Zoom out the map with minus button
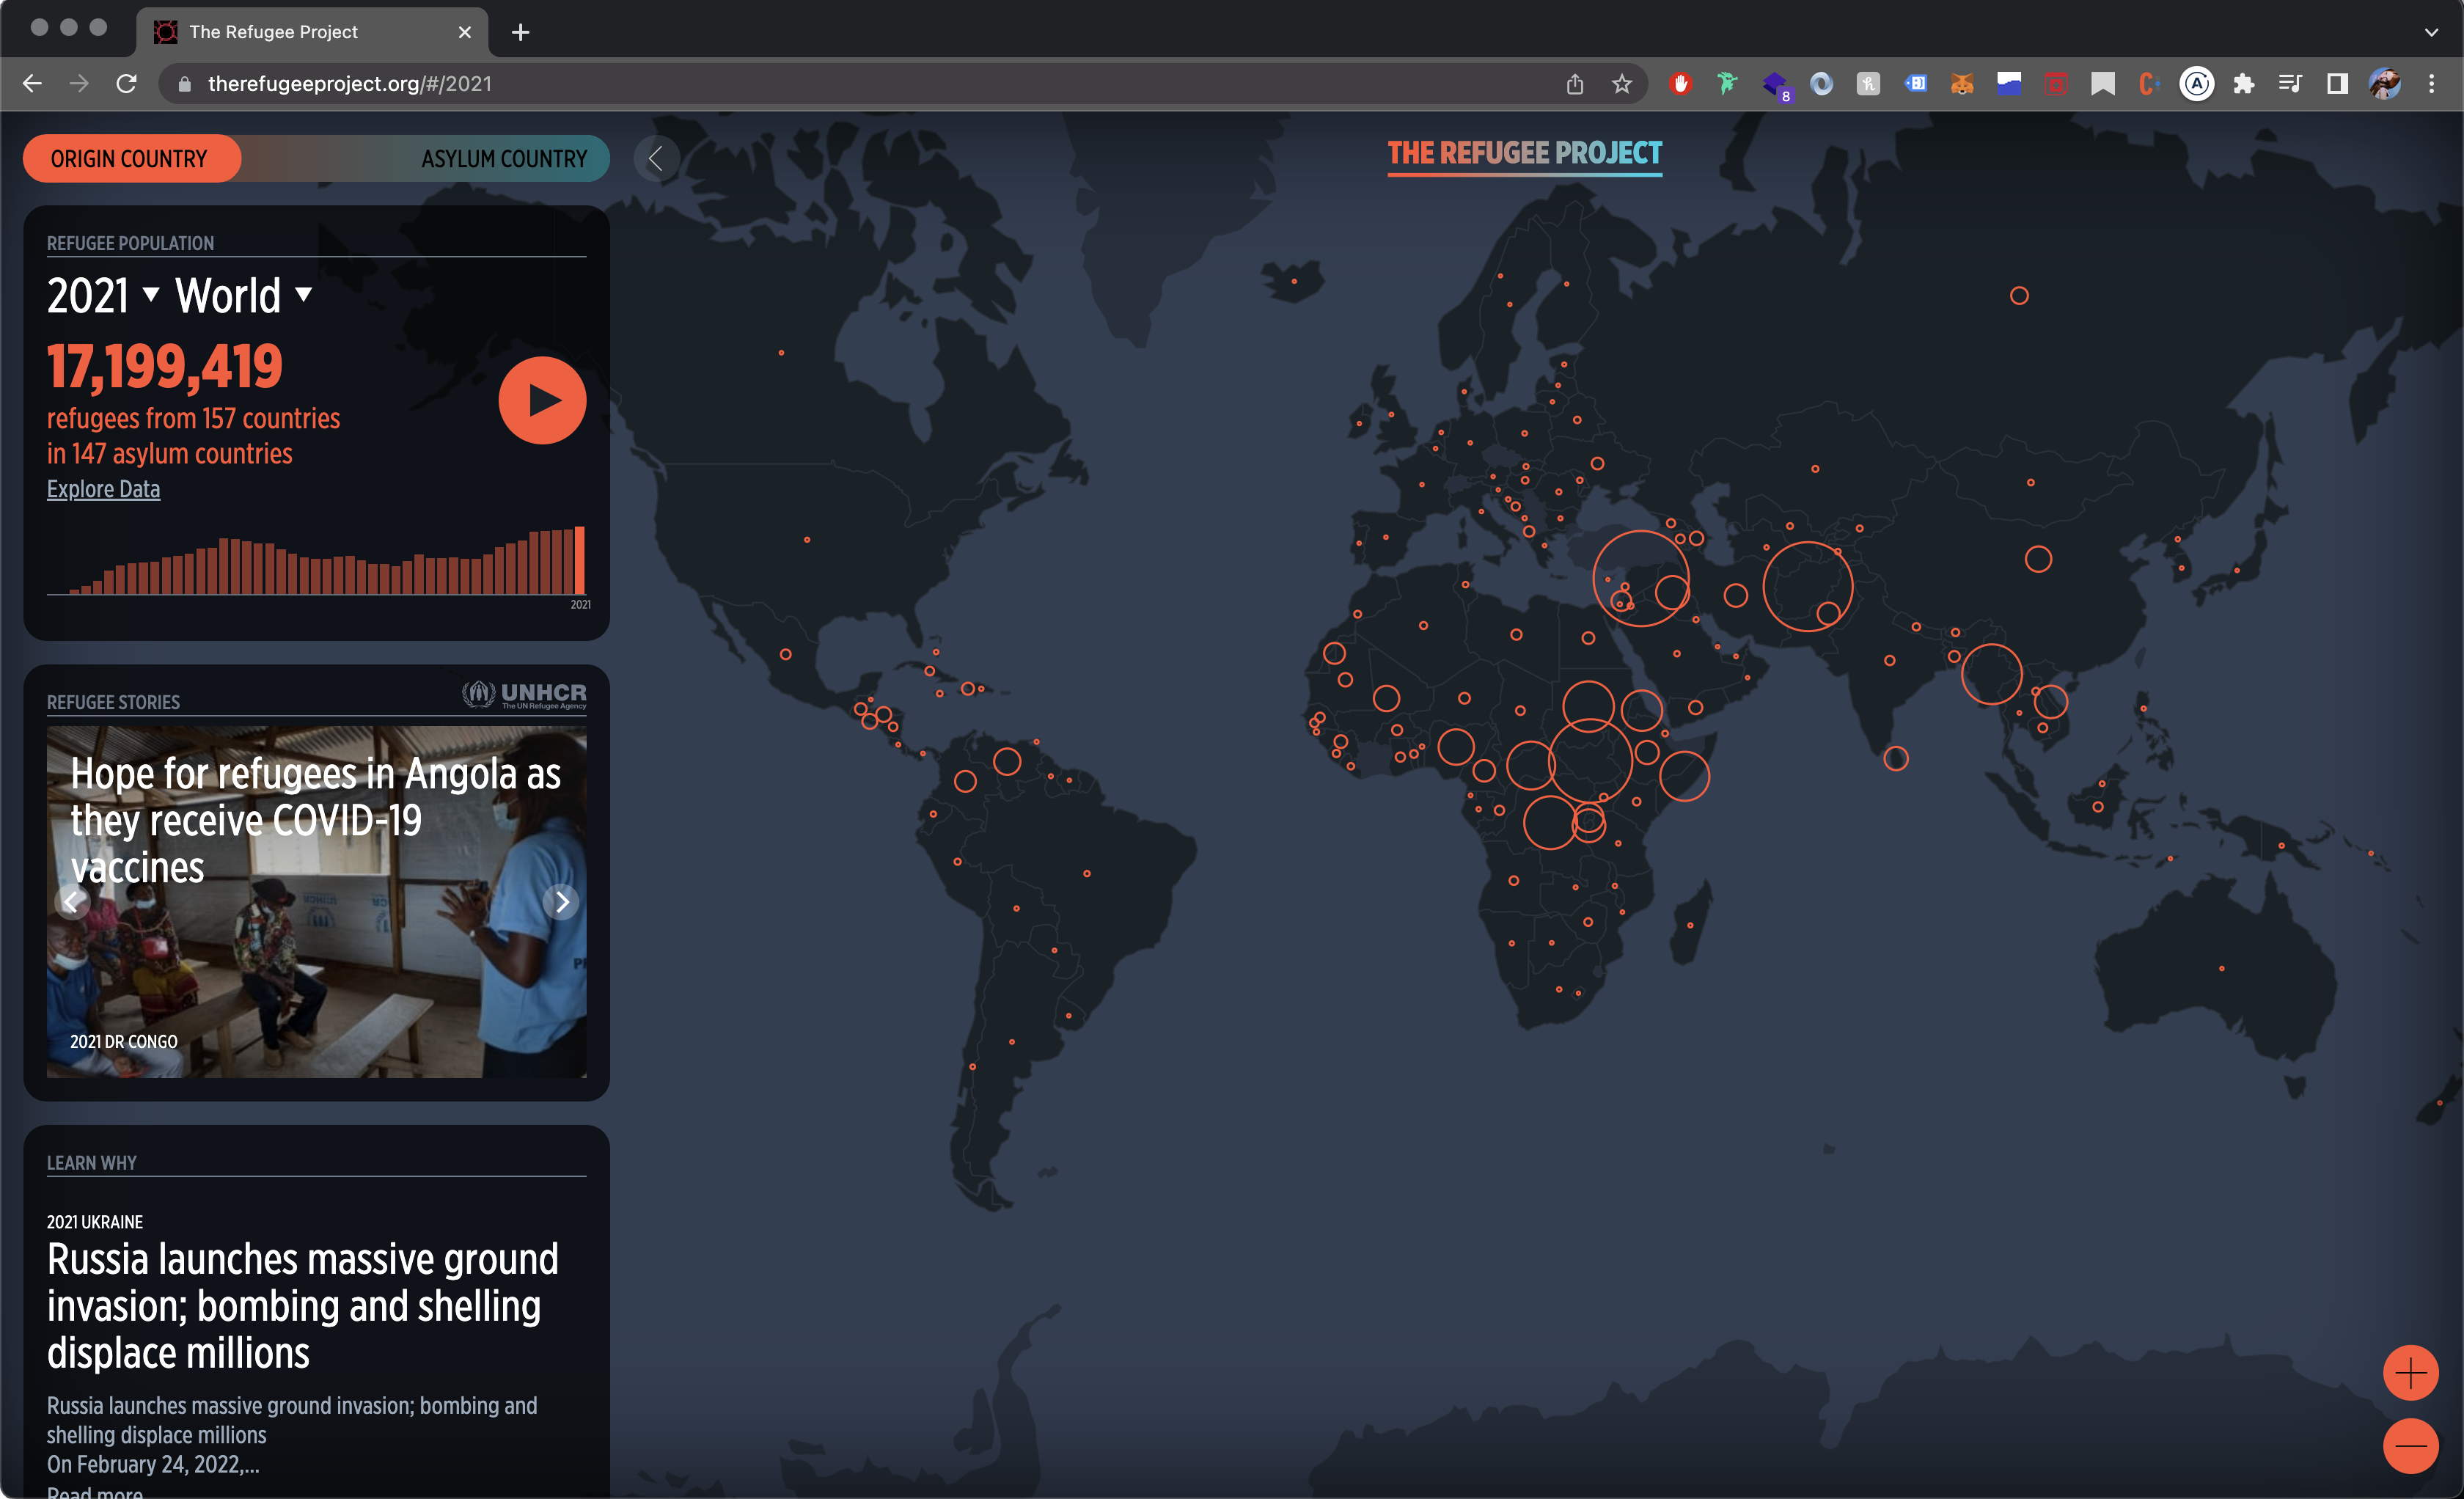 tap(2410, 1446)
